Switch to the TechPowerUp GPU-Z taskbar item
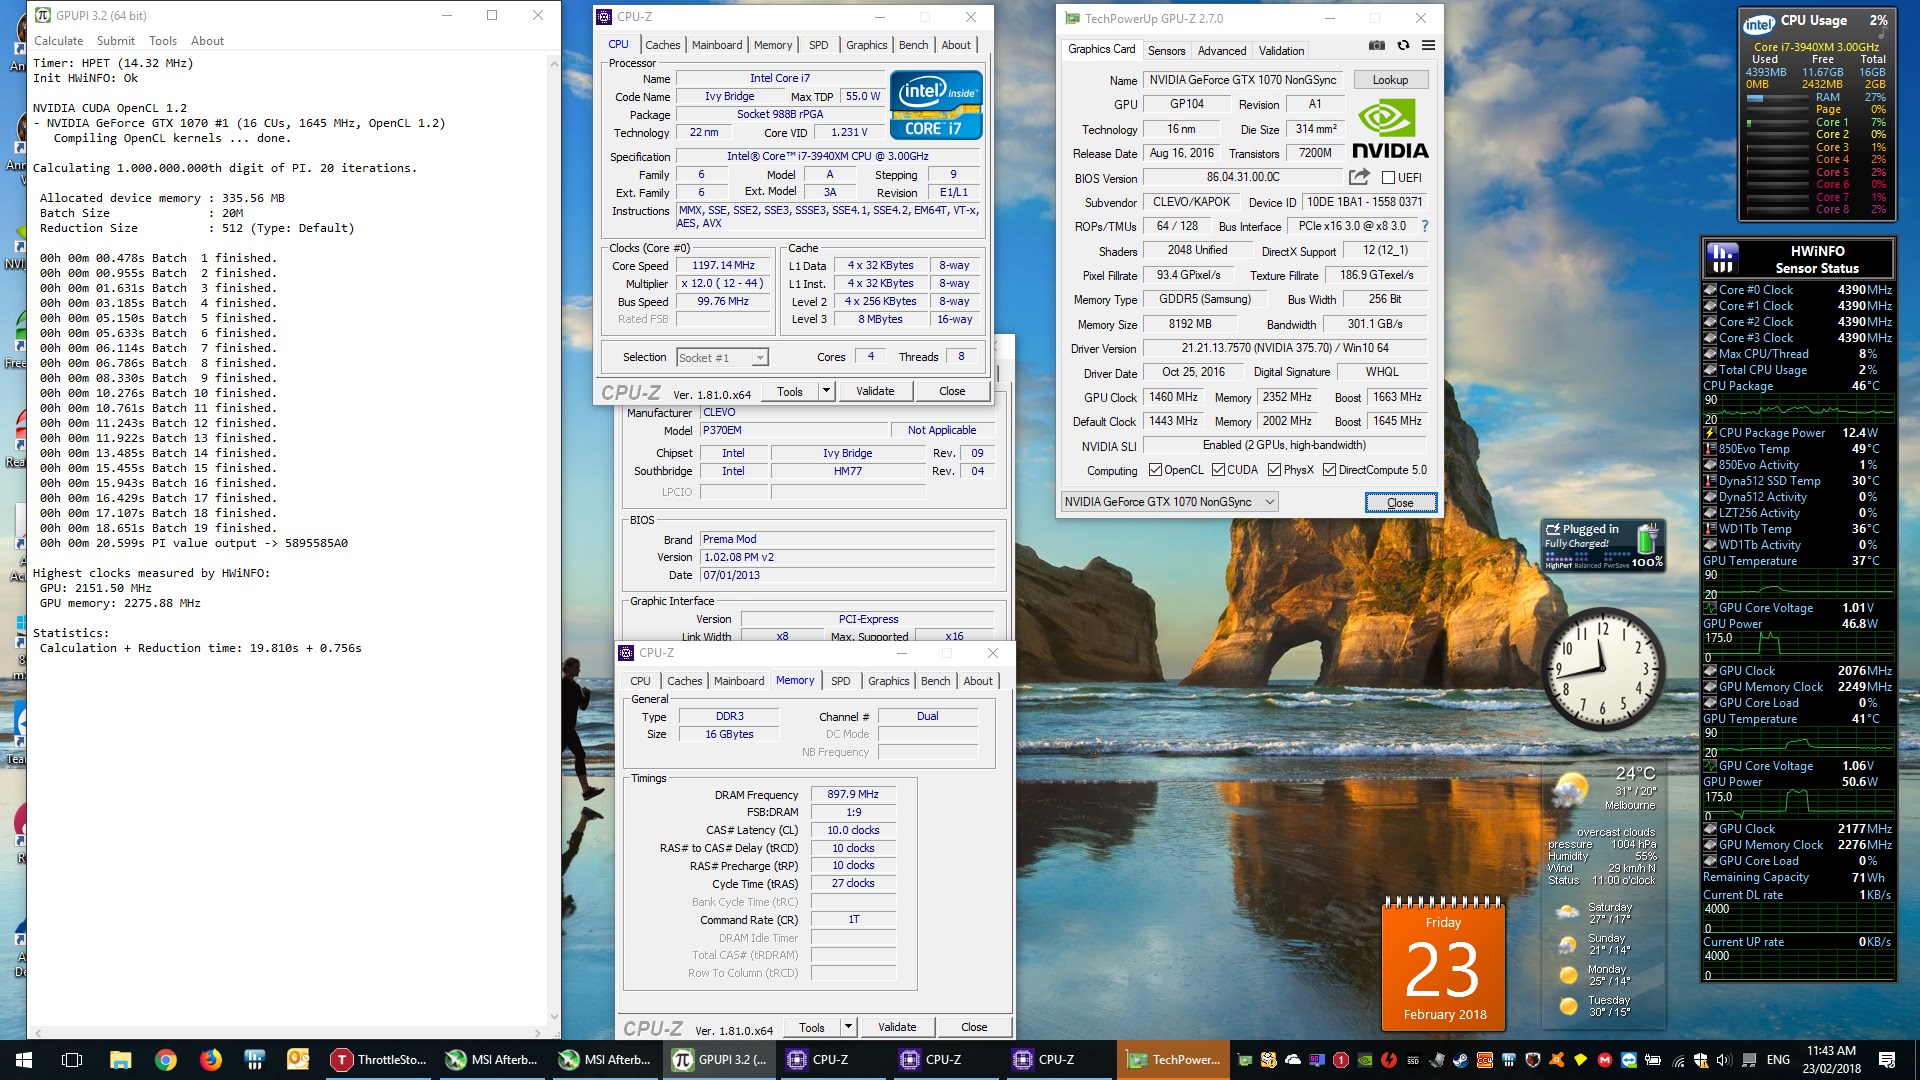The height and width of the screenshot is (1080, 1920). pos(1173,1060)
